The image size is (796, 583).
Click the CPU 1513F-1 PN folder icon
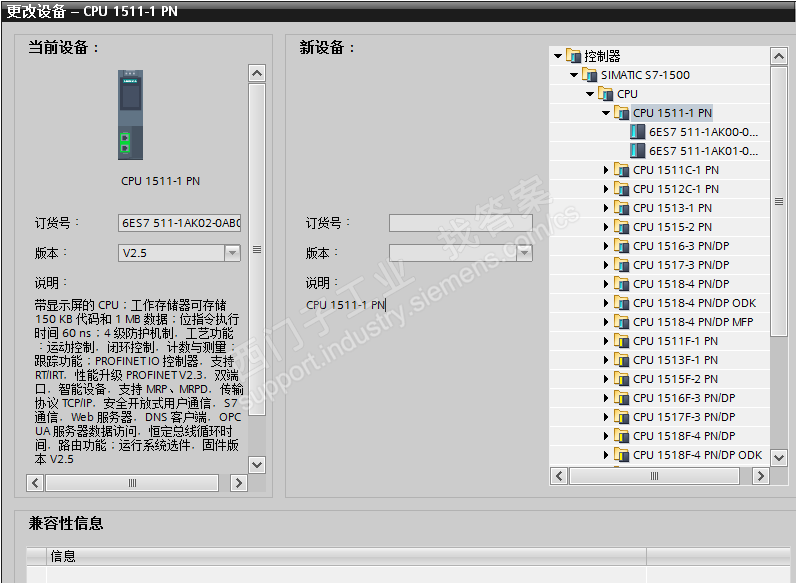point(622,360)
